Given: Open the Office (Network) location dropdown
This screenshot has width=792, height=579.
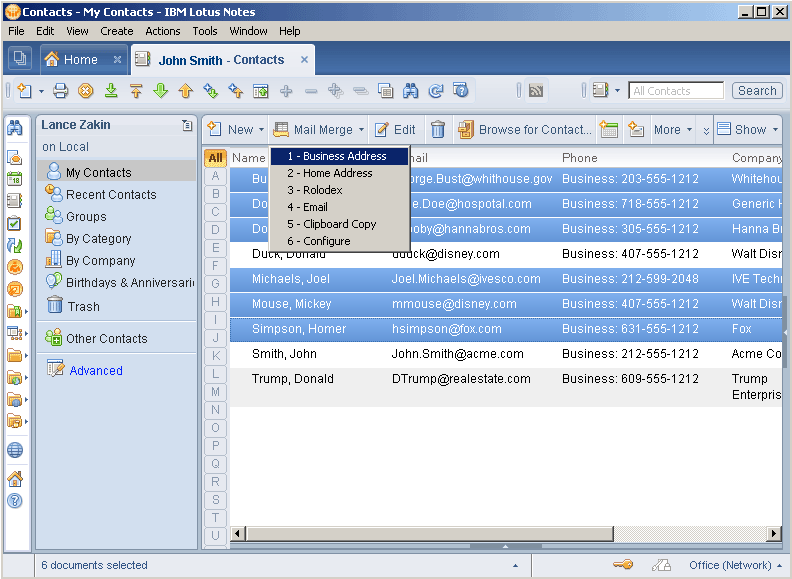Looking at the screenshot, I should point(735,565).
